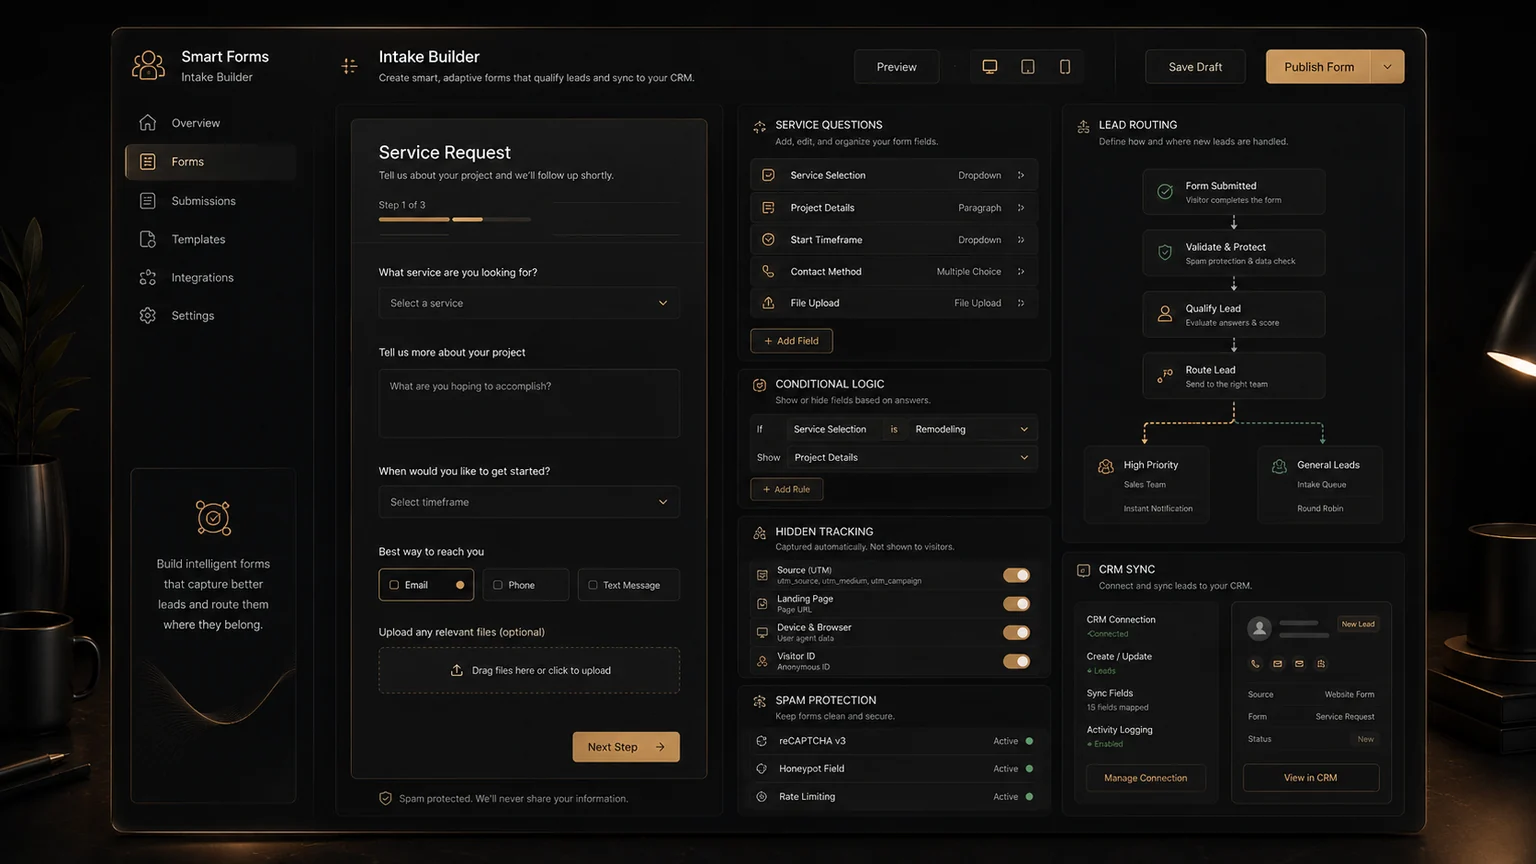The image size is (1536, 864).
Task: Click General Leads team icon
Action: click(1279, 466)
